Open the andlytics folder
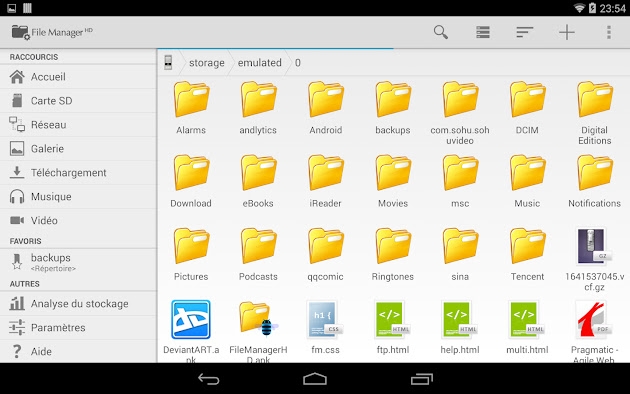This screenshot has height=394, width=630. (258, 108)
